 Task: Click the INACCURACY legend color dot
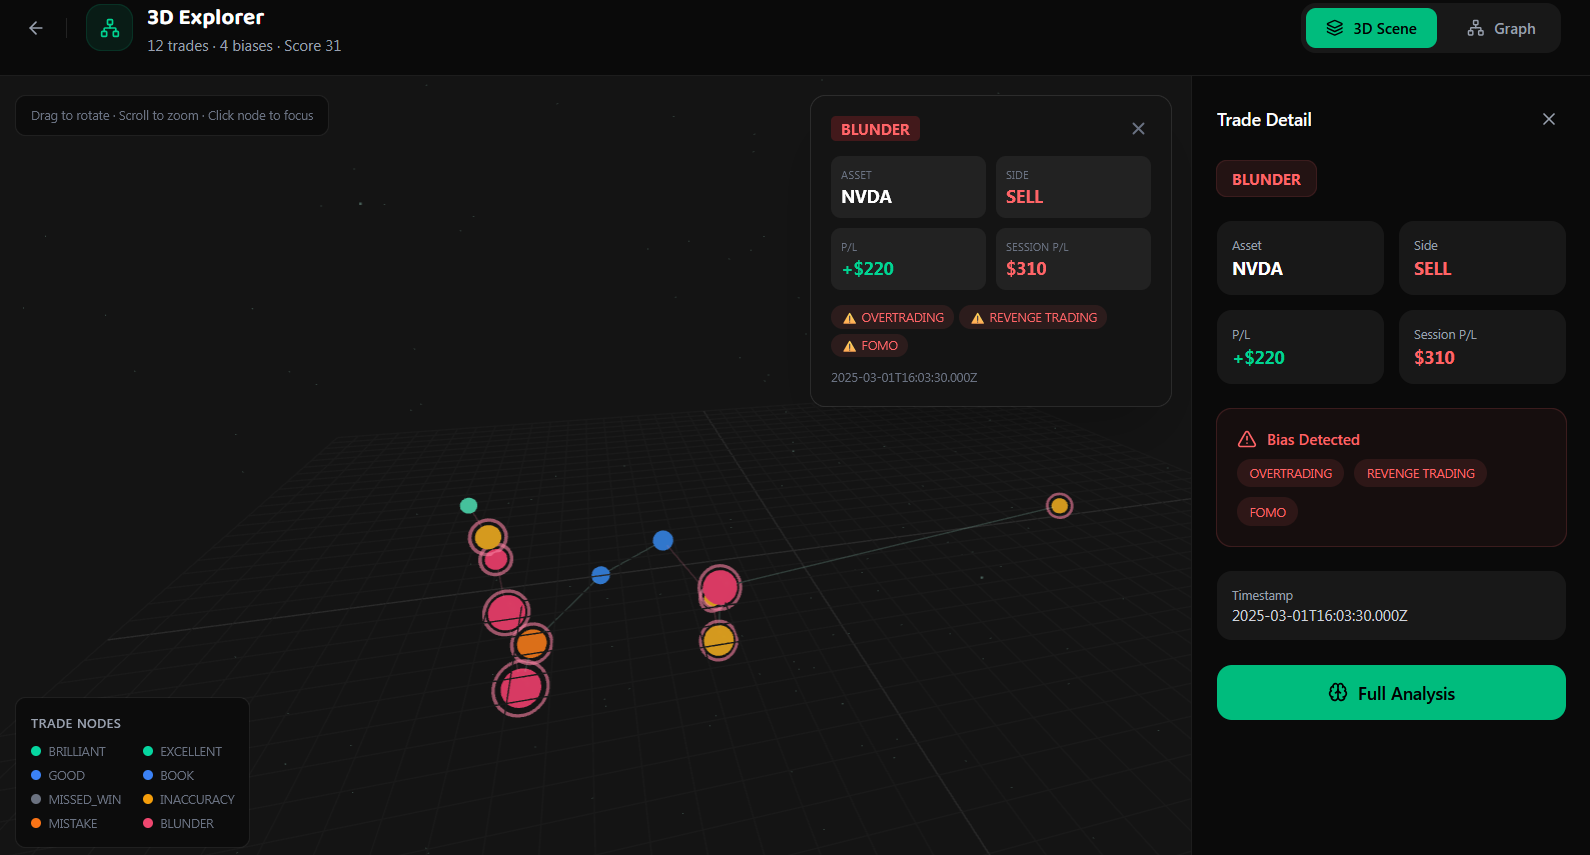tap(148, 799)
